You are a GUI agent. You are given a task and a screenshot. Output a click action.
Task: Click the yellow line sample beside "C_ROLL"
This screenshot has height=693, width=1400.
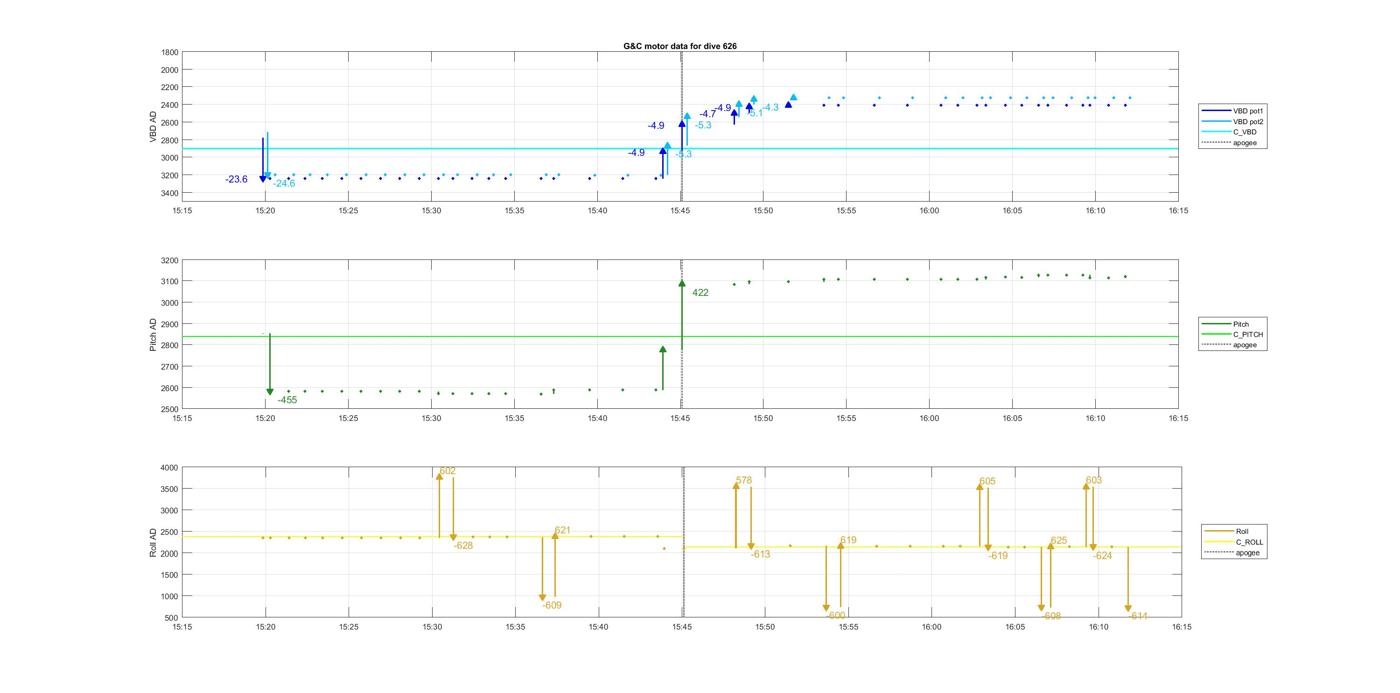[1219, 542]
